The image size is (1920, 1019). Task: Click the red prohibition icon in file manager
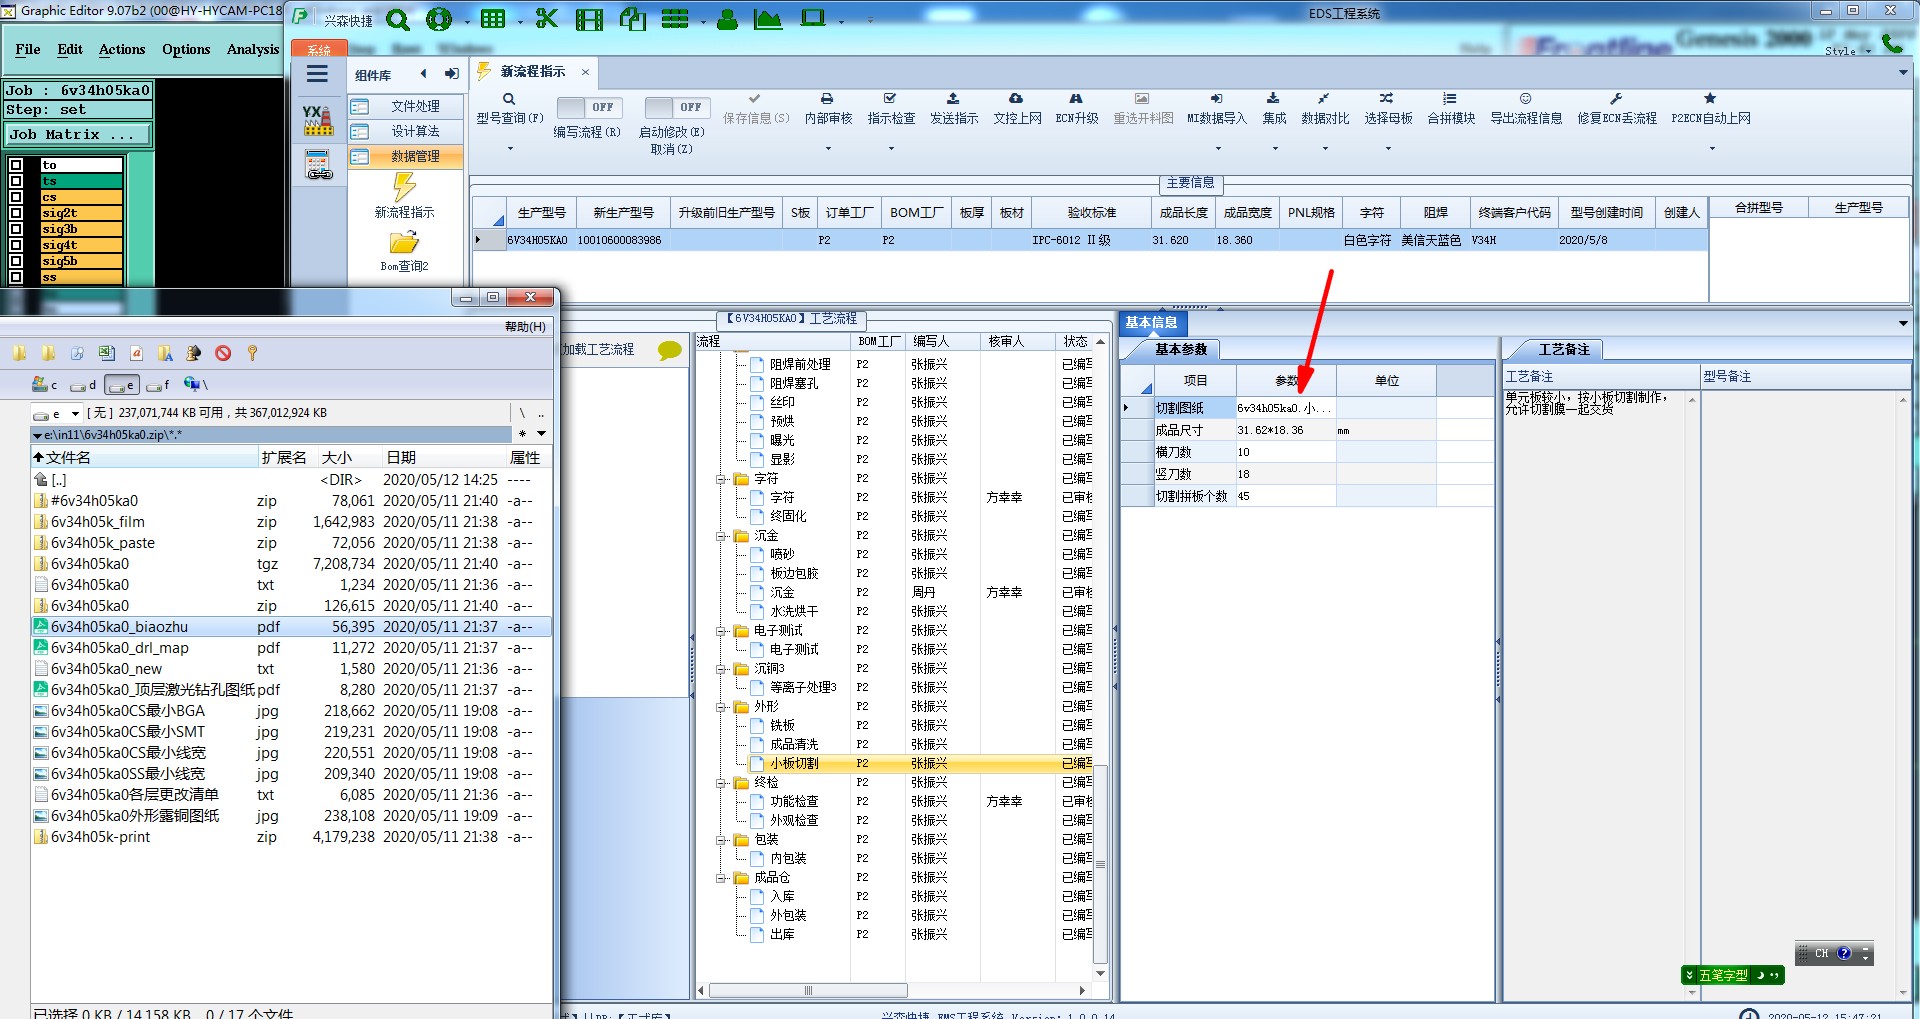[x=223, y=353]
